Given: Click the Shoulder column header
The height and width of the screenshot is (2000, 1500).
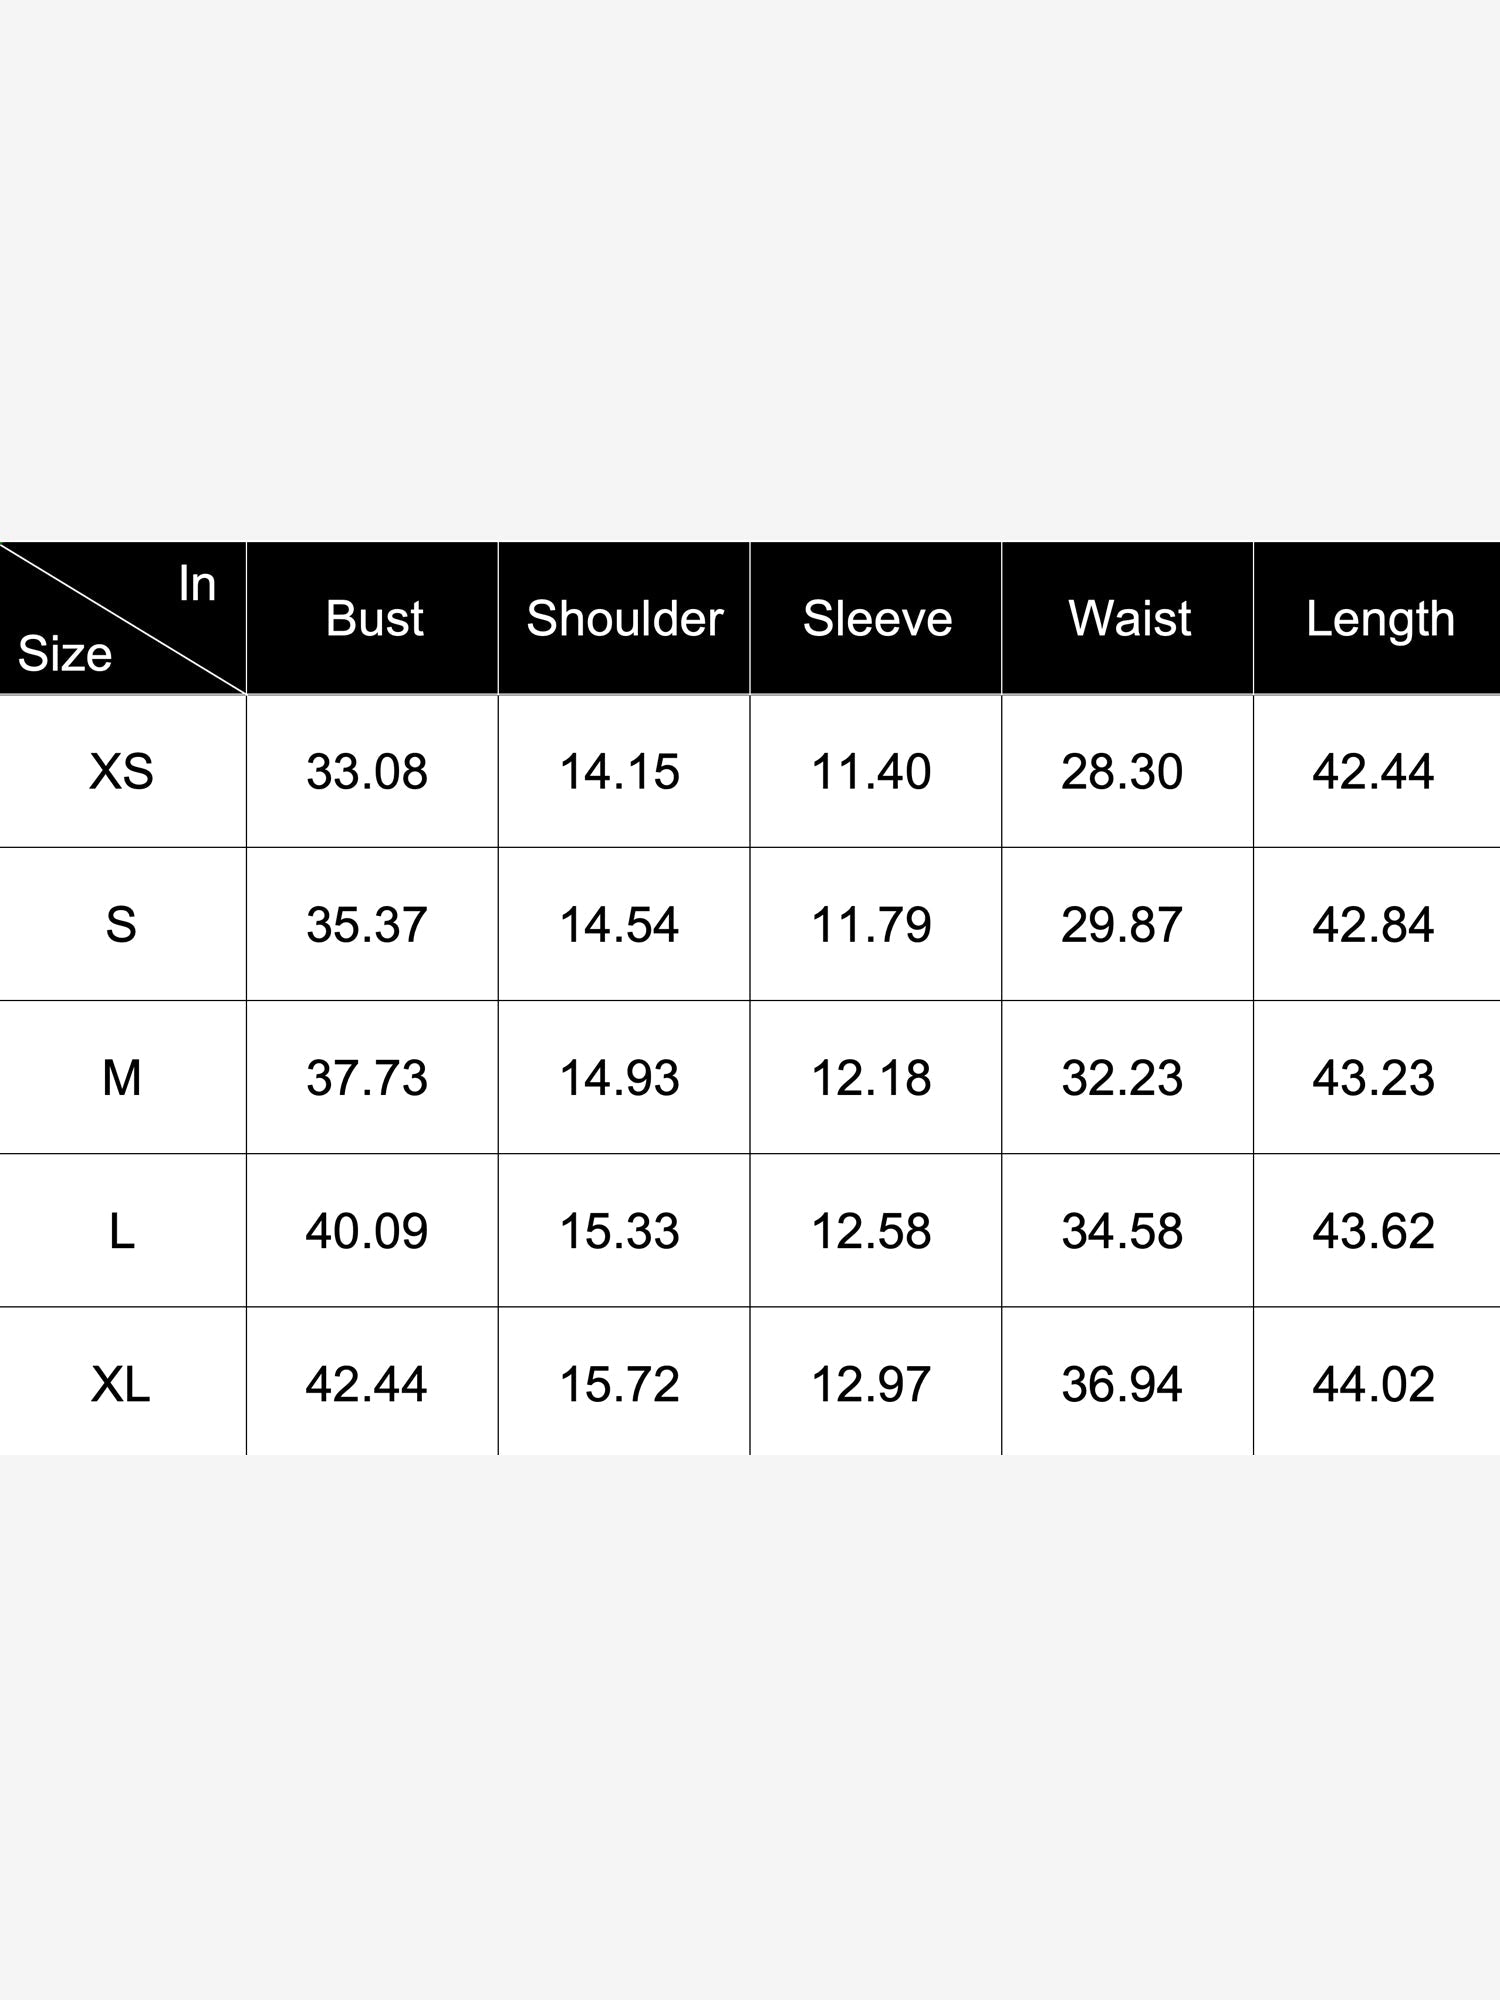Looking at the screenshot, I should [624, 618].
